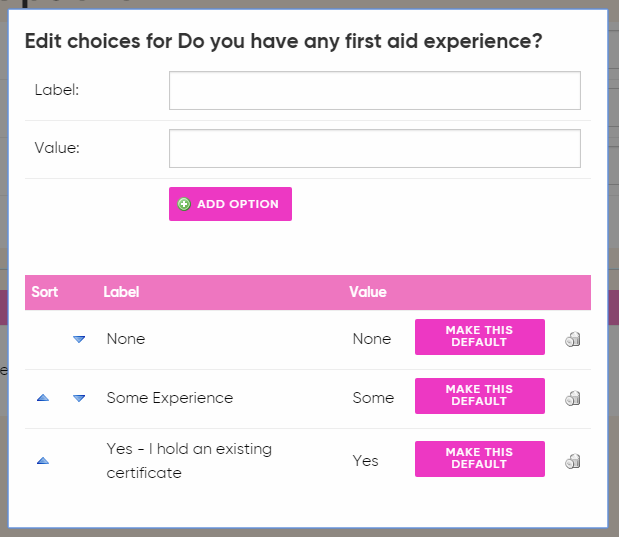Set Yes certificate option as default
This screenshot has height=537, width=619.
479,459
